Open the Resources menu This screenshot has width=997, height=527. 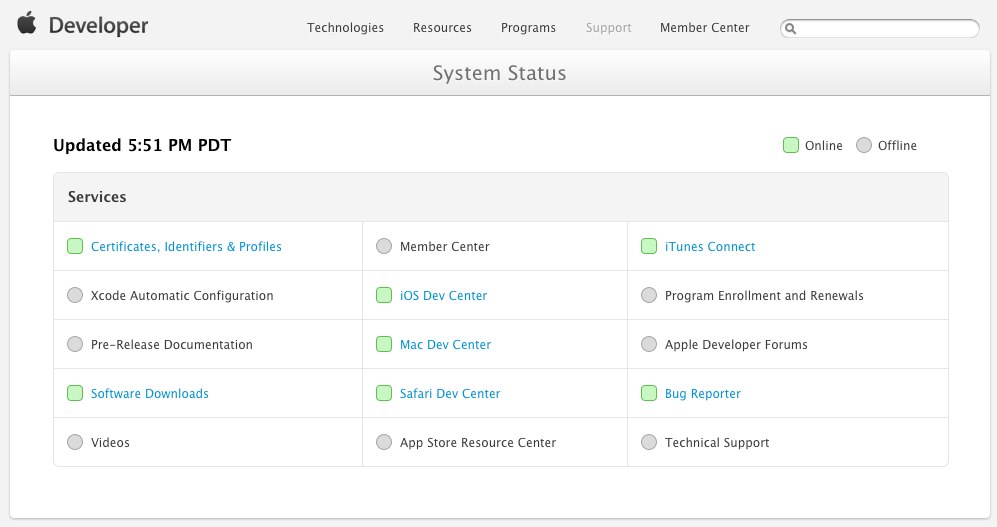[x=442, y=28]
